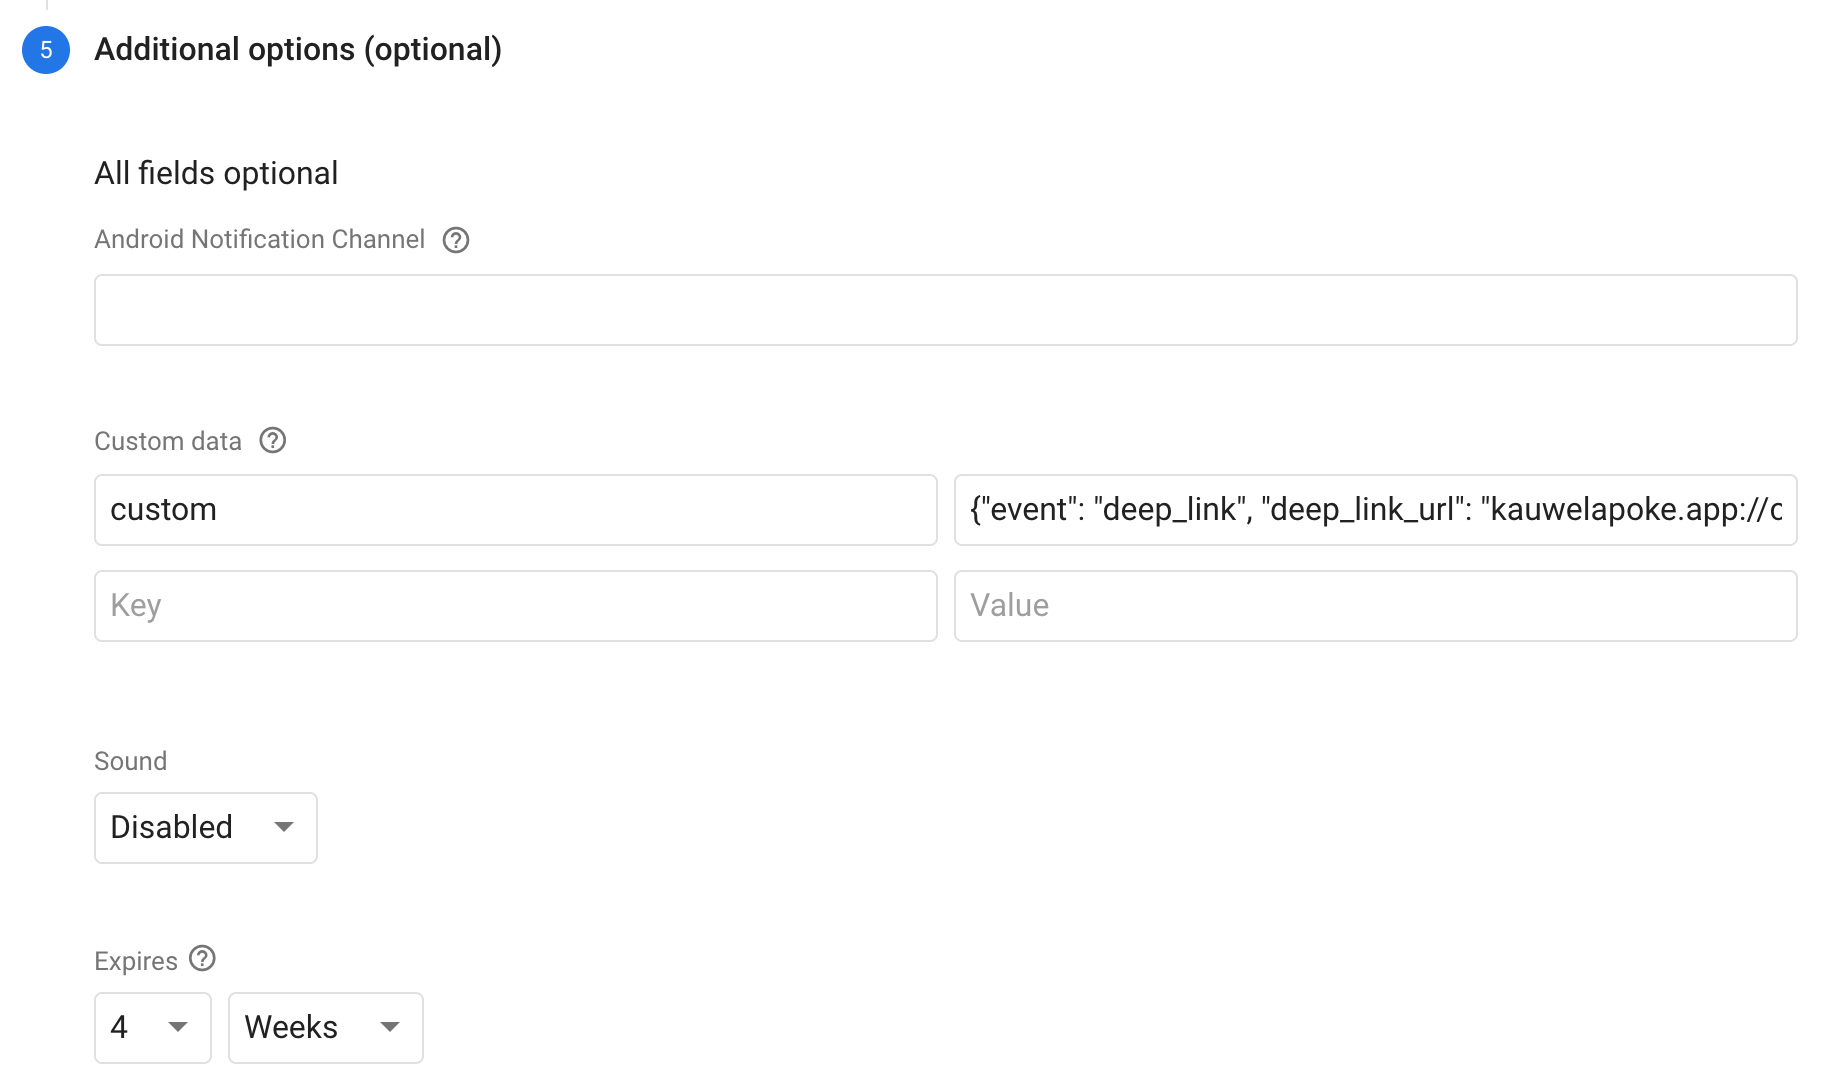Click the empty Value input field
This screenshot has width=1822, height=1084.
(1375, 606)
